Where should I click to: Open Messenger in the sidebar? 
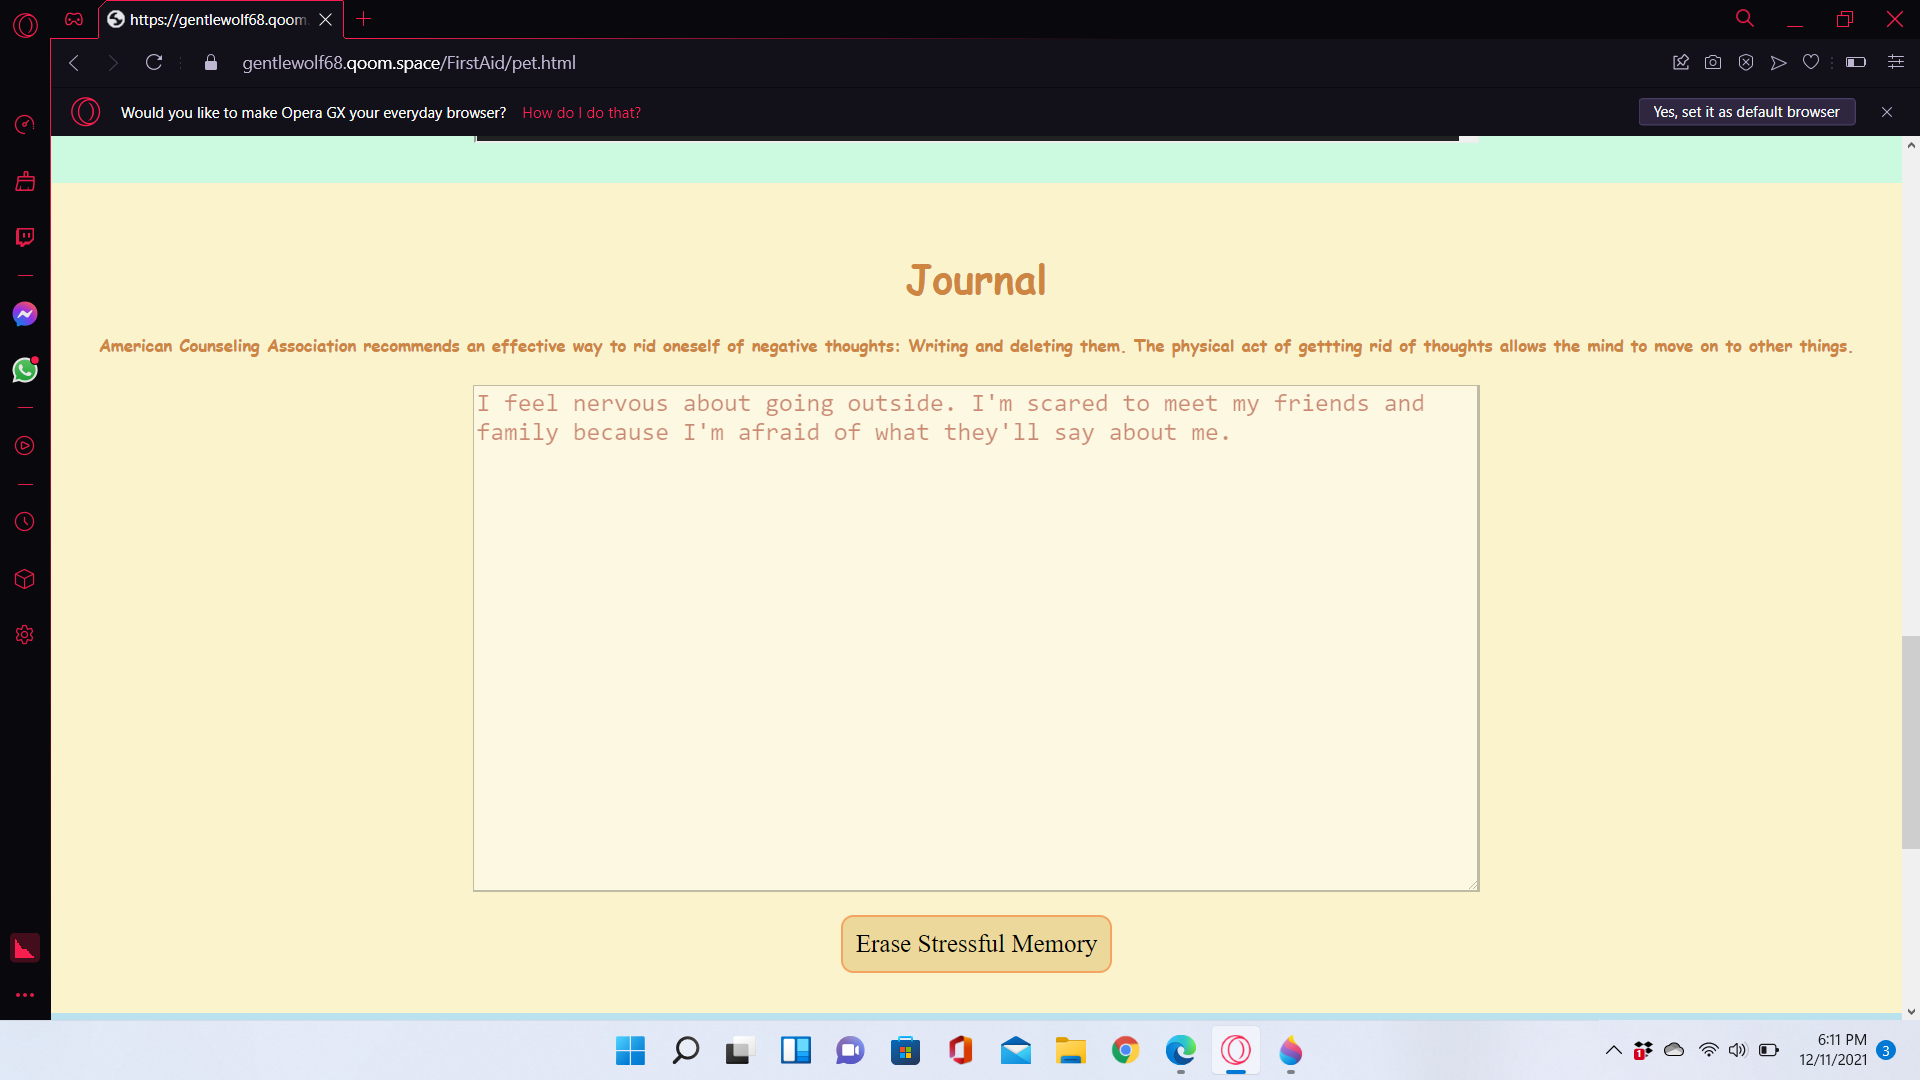point(25,314)
